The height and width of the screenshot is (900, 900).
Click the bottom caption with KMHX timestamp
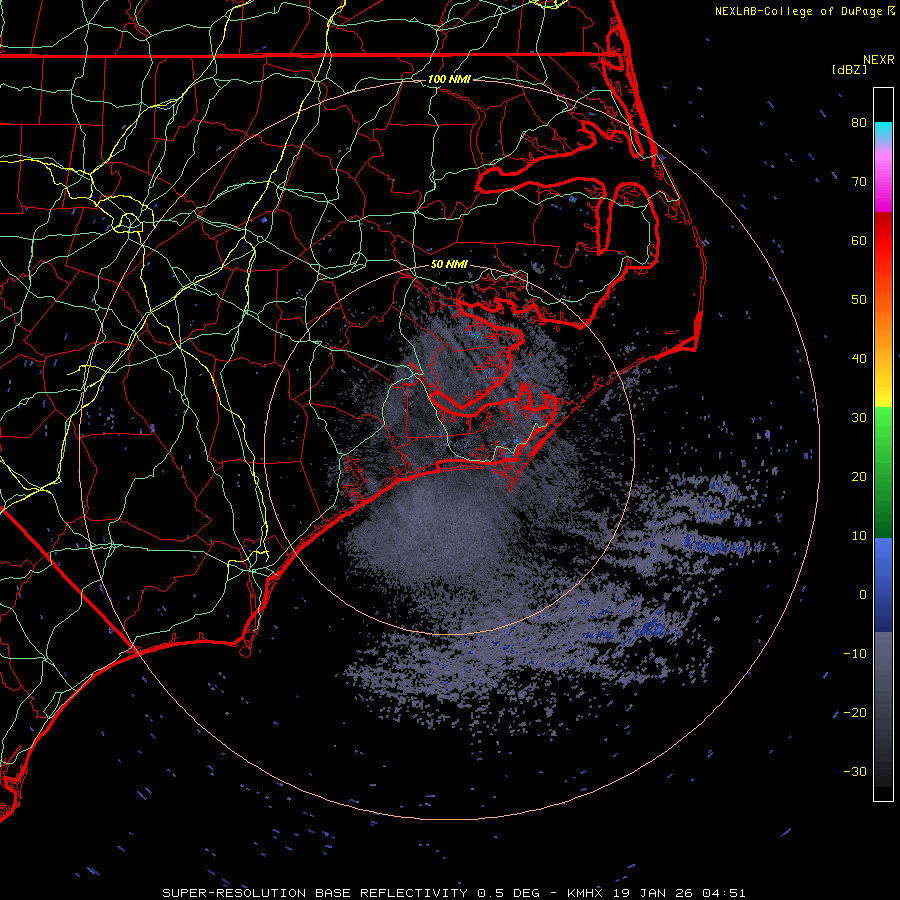point(454,893)
